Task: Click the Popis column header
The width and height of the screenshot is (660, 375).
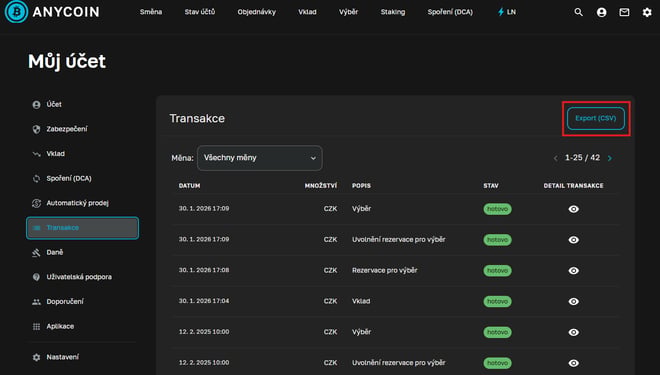Action: coord(361,186)
